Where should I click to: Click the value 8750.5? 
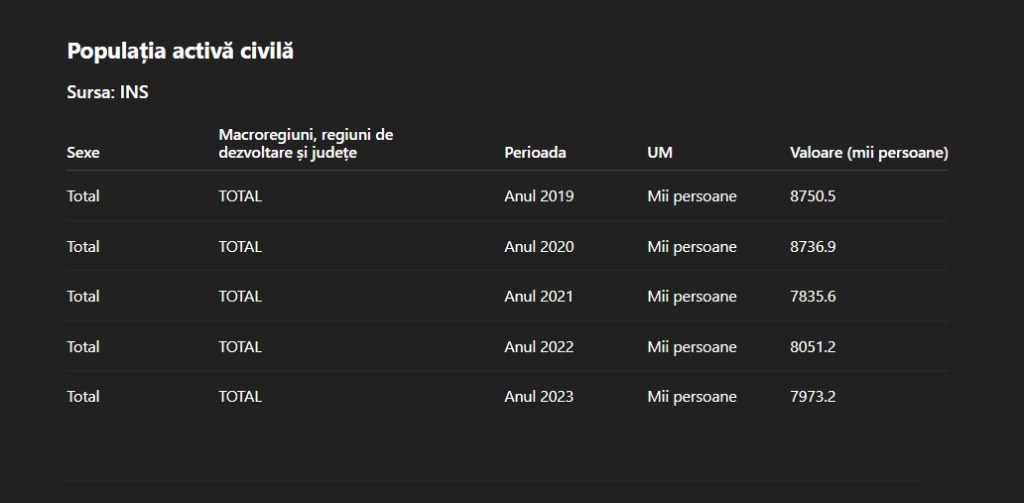812,196
